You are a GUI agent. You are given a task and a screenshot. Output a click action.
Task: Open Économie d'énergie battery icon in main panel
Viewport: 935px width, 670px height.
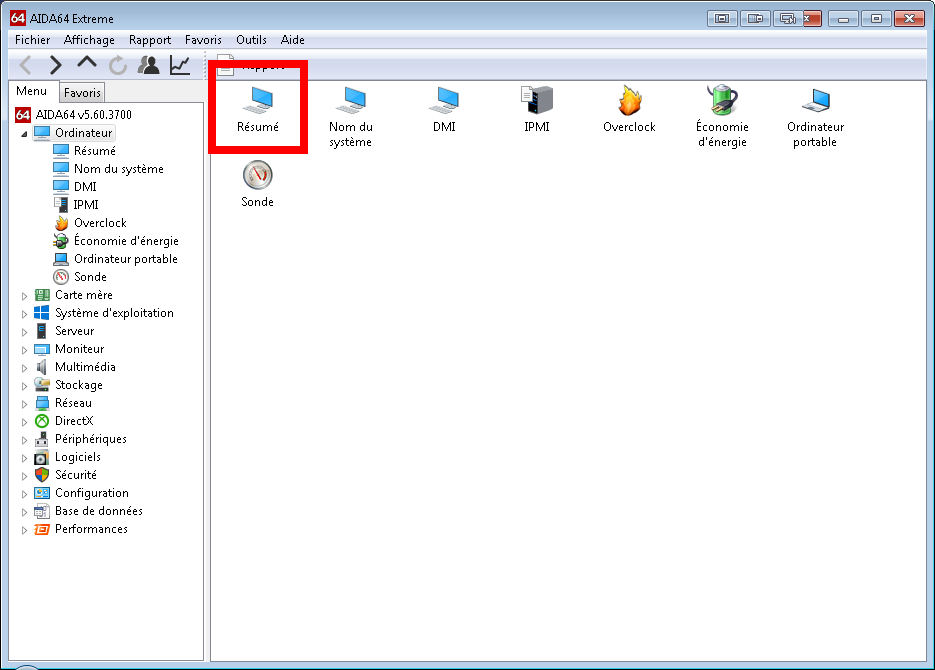click(722, 117)
